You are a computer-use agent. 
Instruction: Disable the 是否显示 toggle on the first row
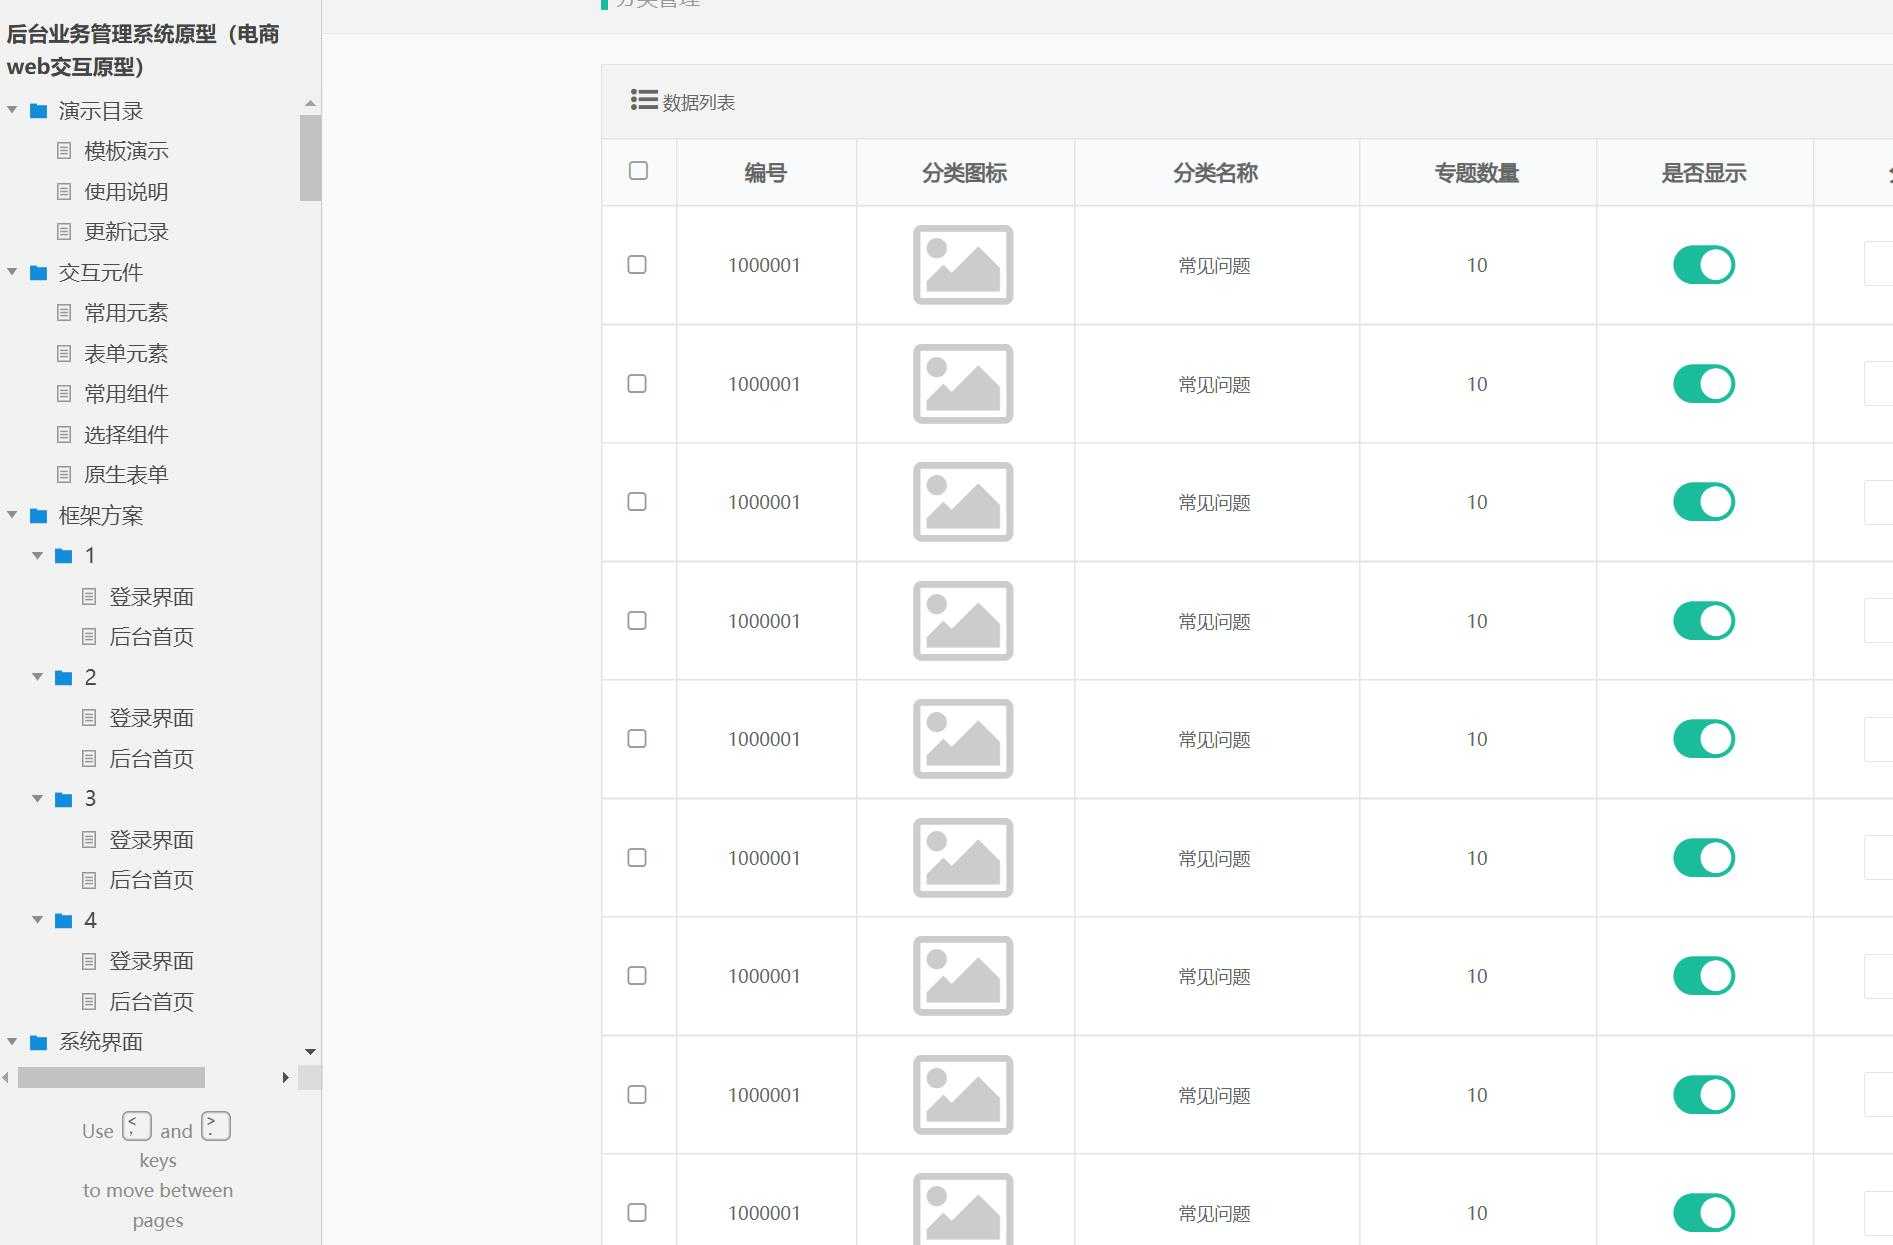point(1703,264)
